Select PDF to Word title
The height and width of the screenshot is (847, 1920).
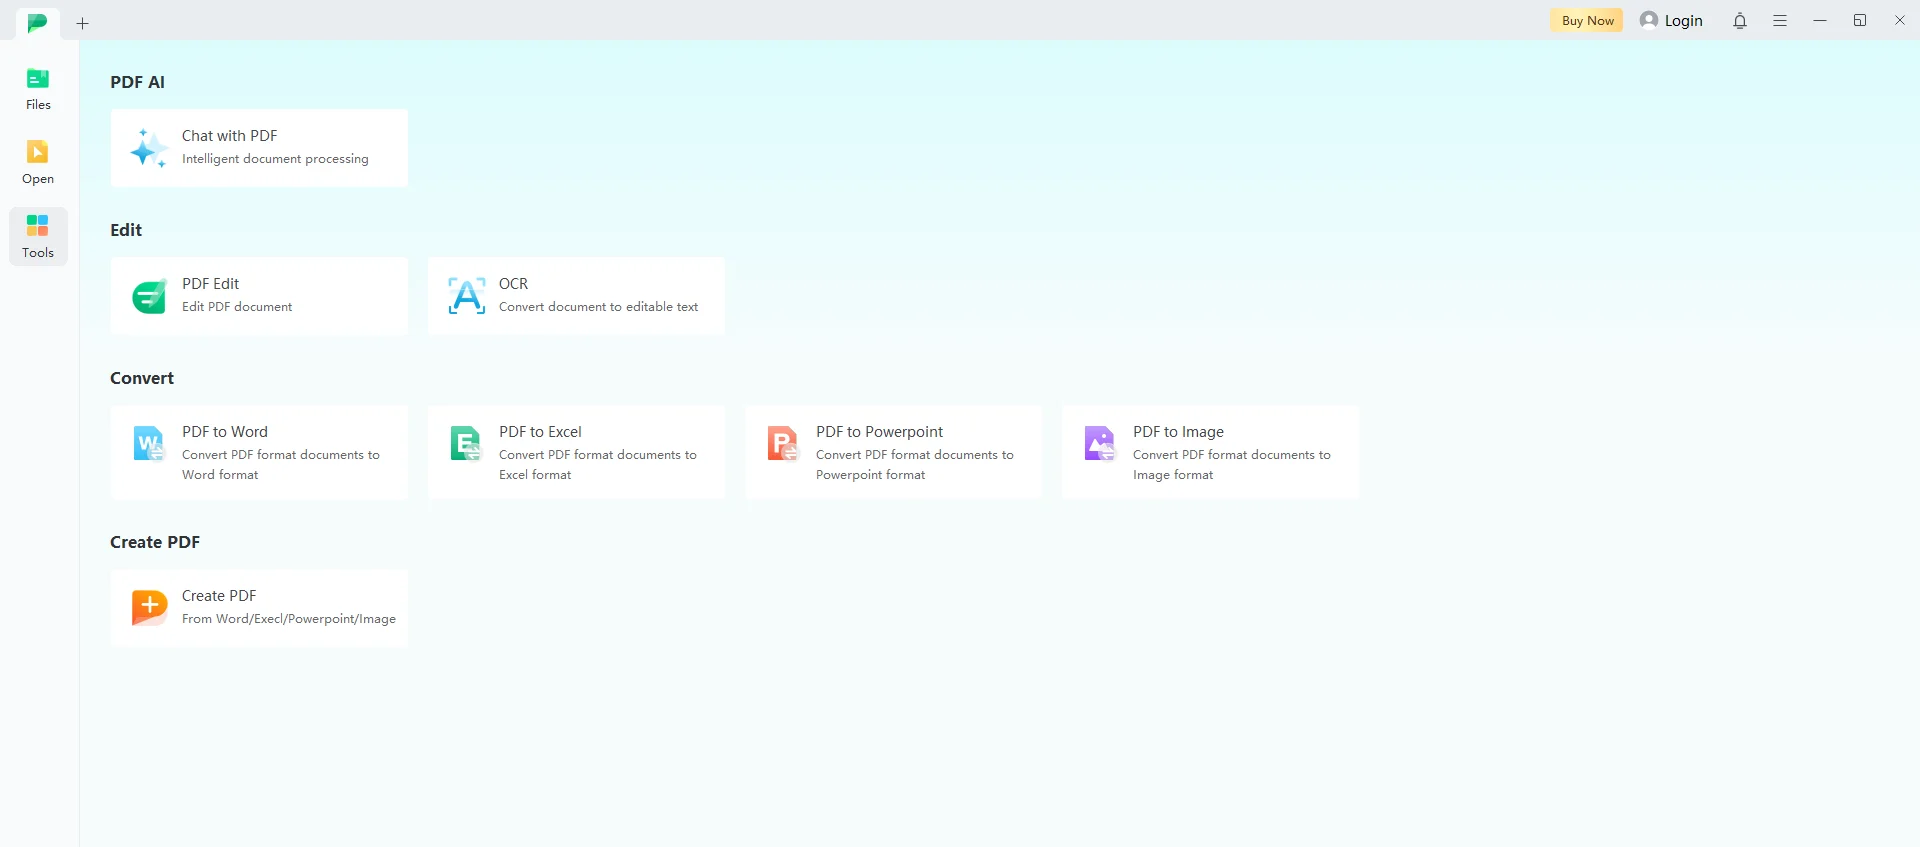[225, 432]
